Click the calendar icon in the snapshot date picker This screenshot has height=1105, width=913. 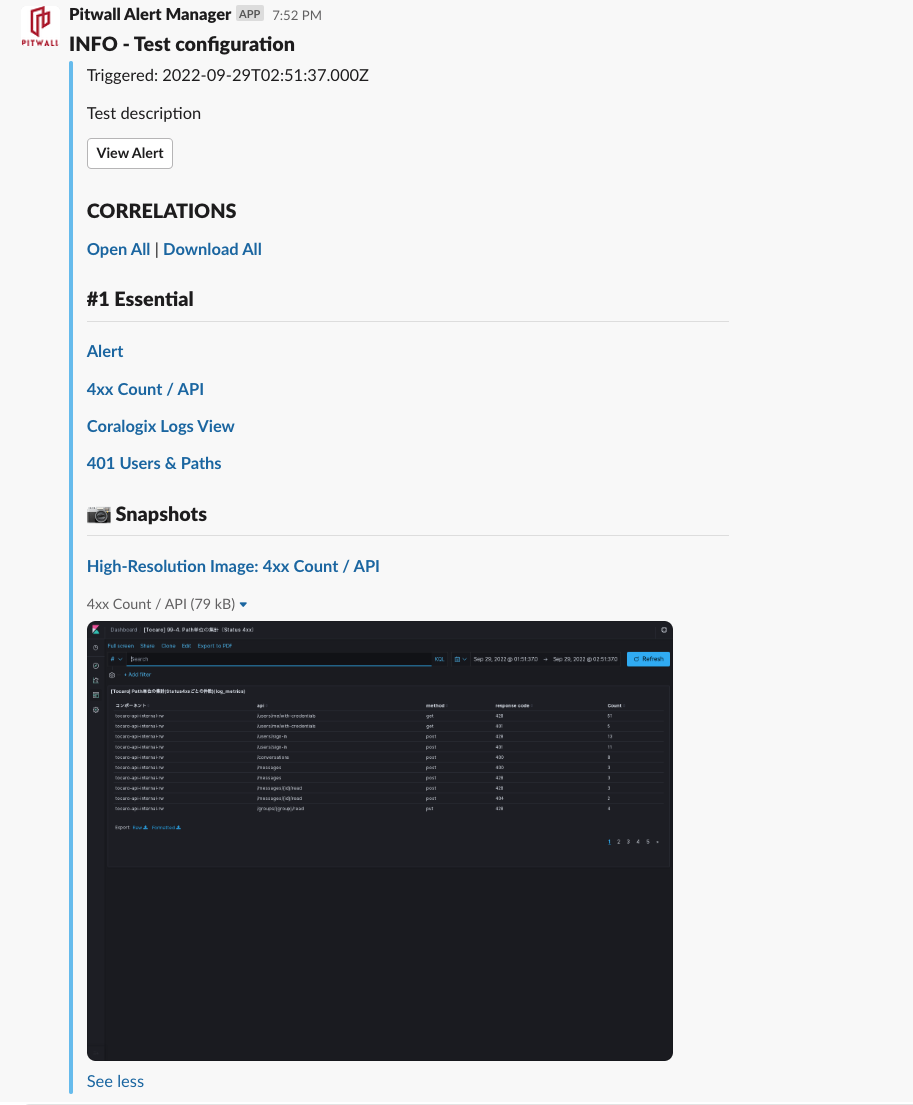(x=458, y=659)
